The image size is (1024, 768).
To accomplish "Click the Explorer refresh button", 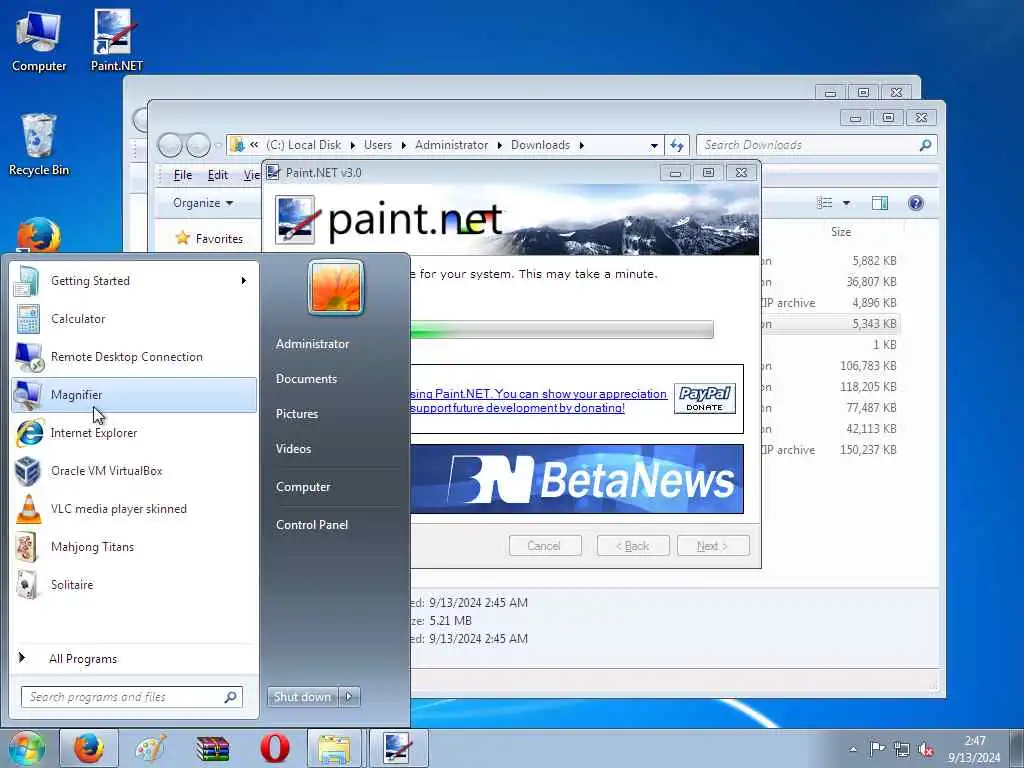I will [x=677, y=145].
